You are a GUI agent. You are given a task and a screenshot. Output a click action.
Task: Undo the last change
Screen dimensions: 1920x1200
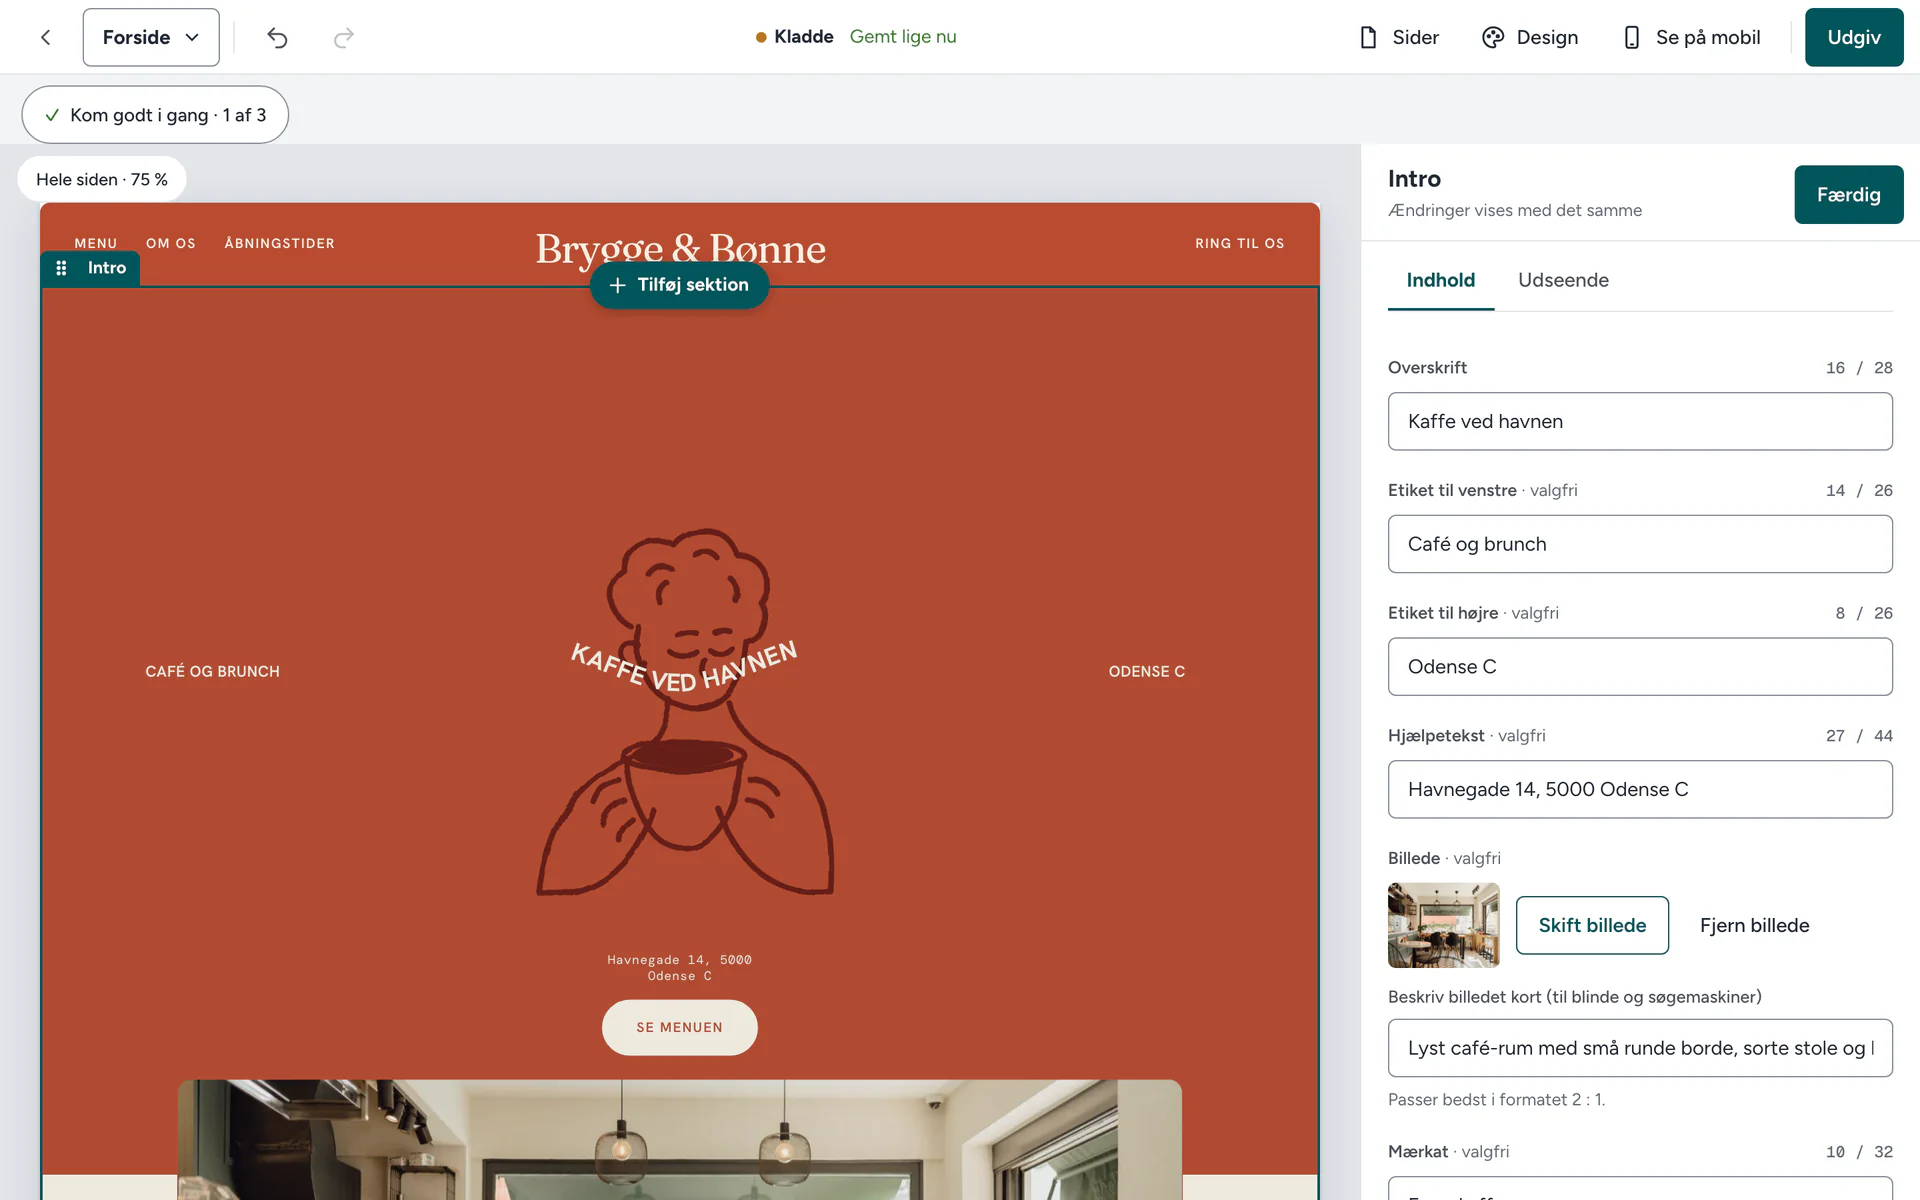tap(277, 37)
